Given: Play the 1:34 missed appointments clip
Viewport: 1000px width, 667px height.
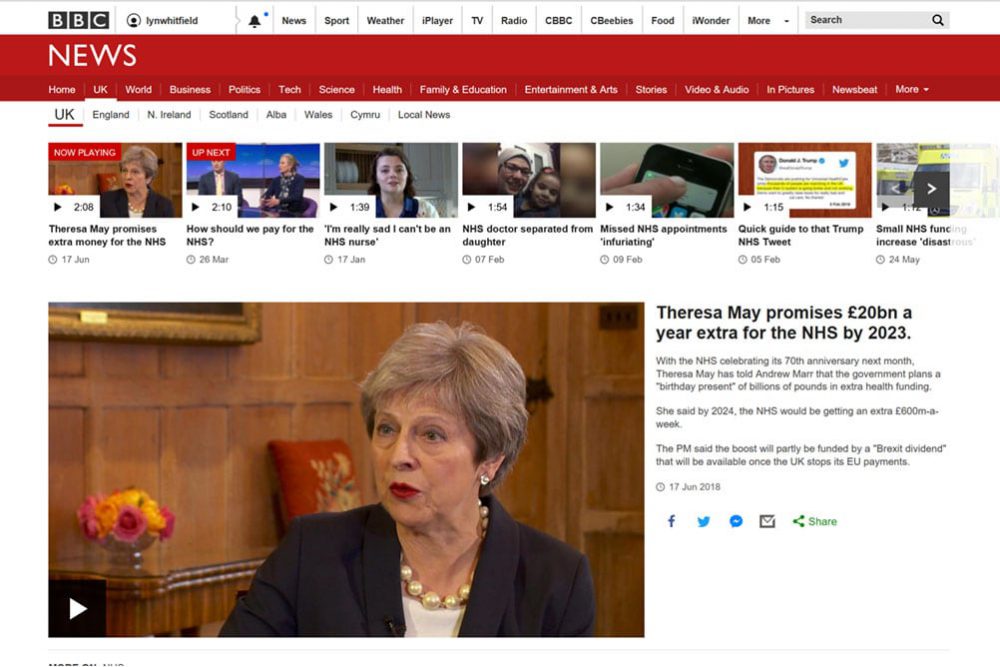Looking at the screenshot, I should (667, 180).
